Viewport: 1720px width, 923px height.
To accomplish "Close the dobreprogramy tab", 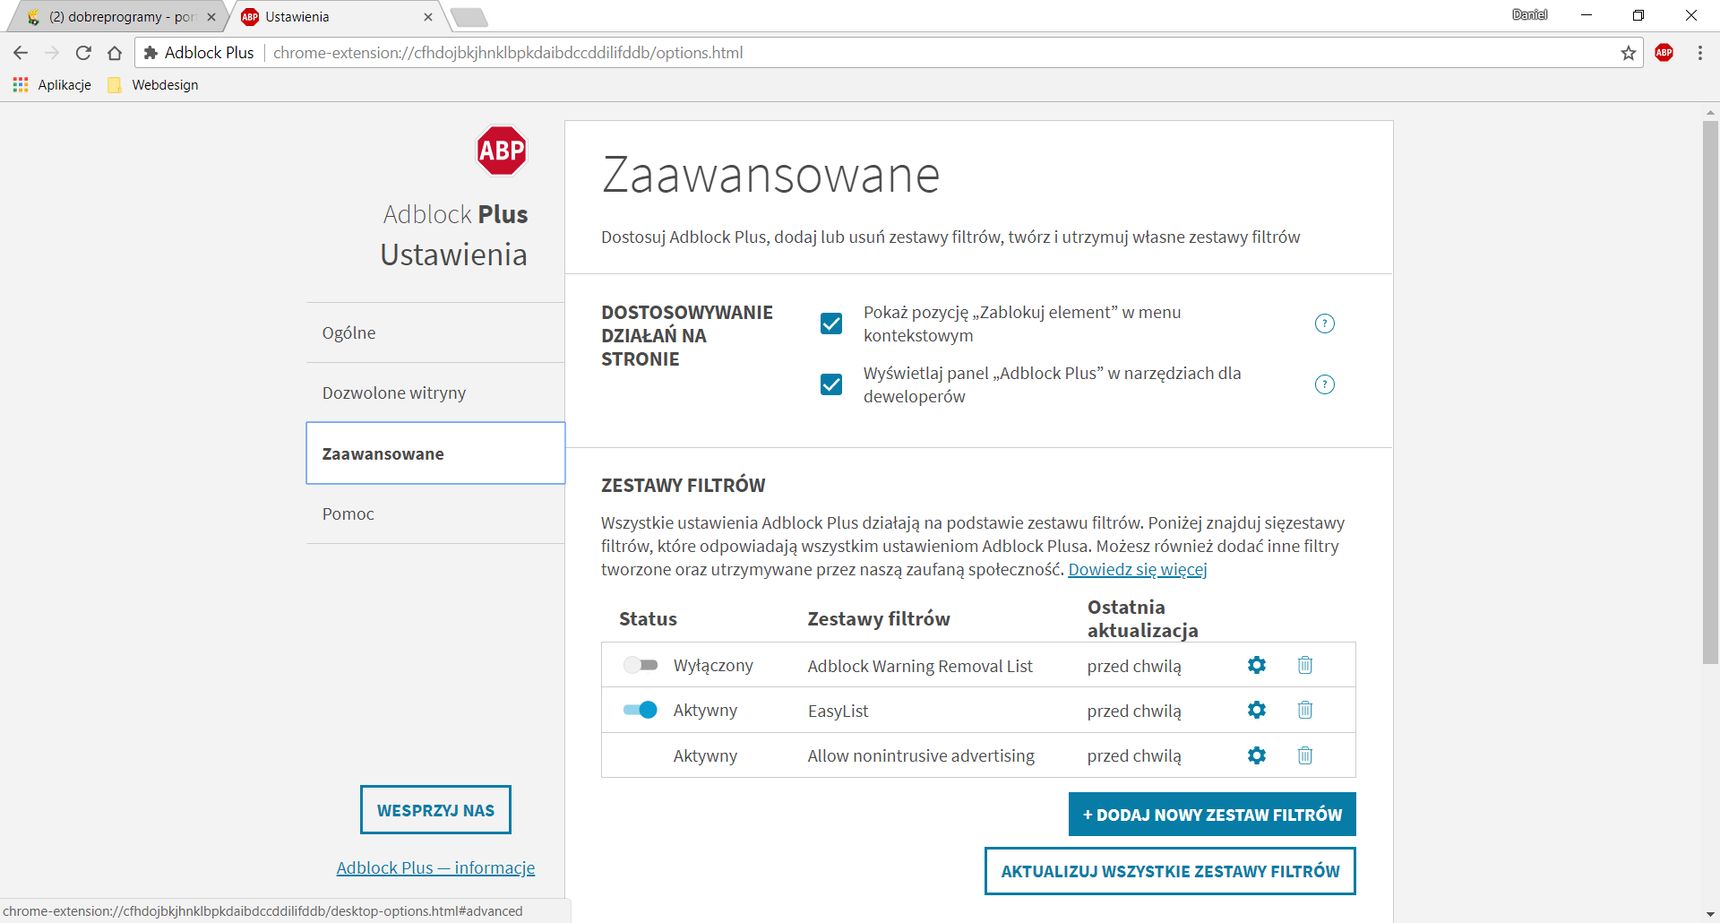I will pyautogui.click(x=211, y=17).
